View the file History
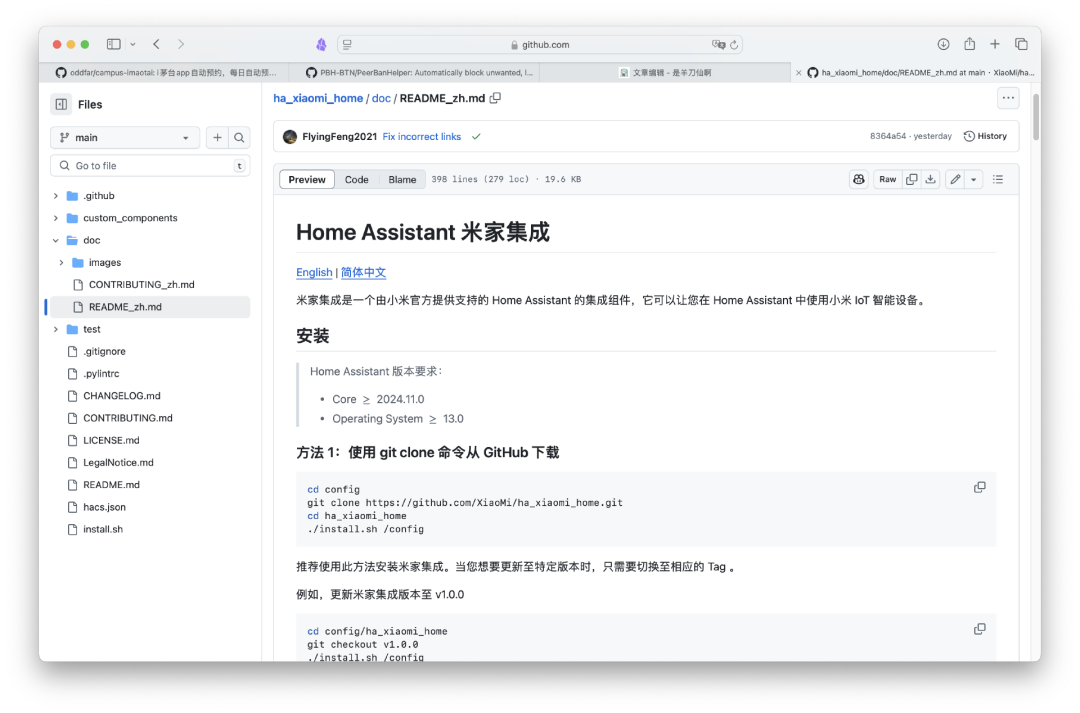The height and width of the screenshot is (713, 1080). pyautogui.click(x=985, y=136)
